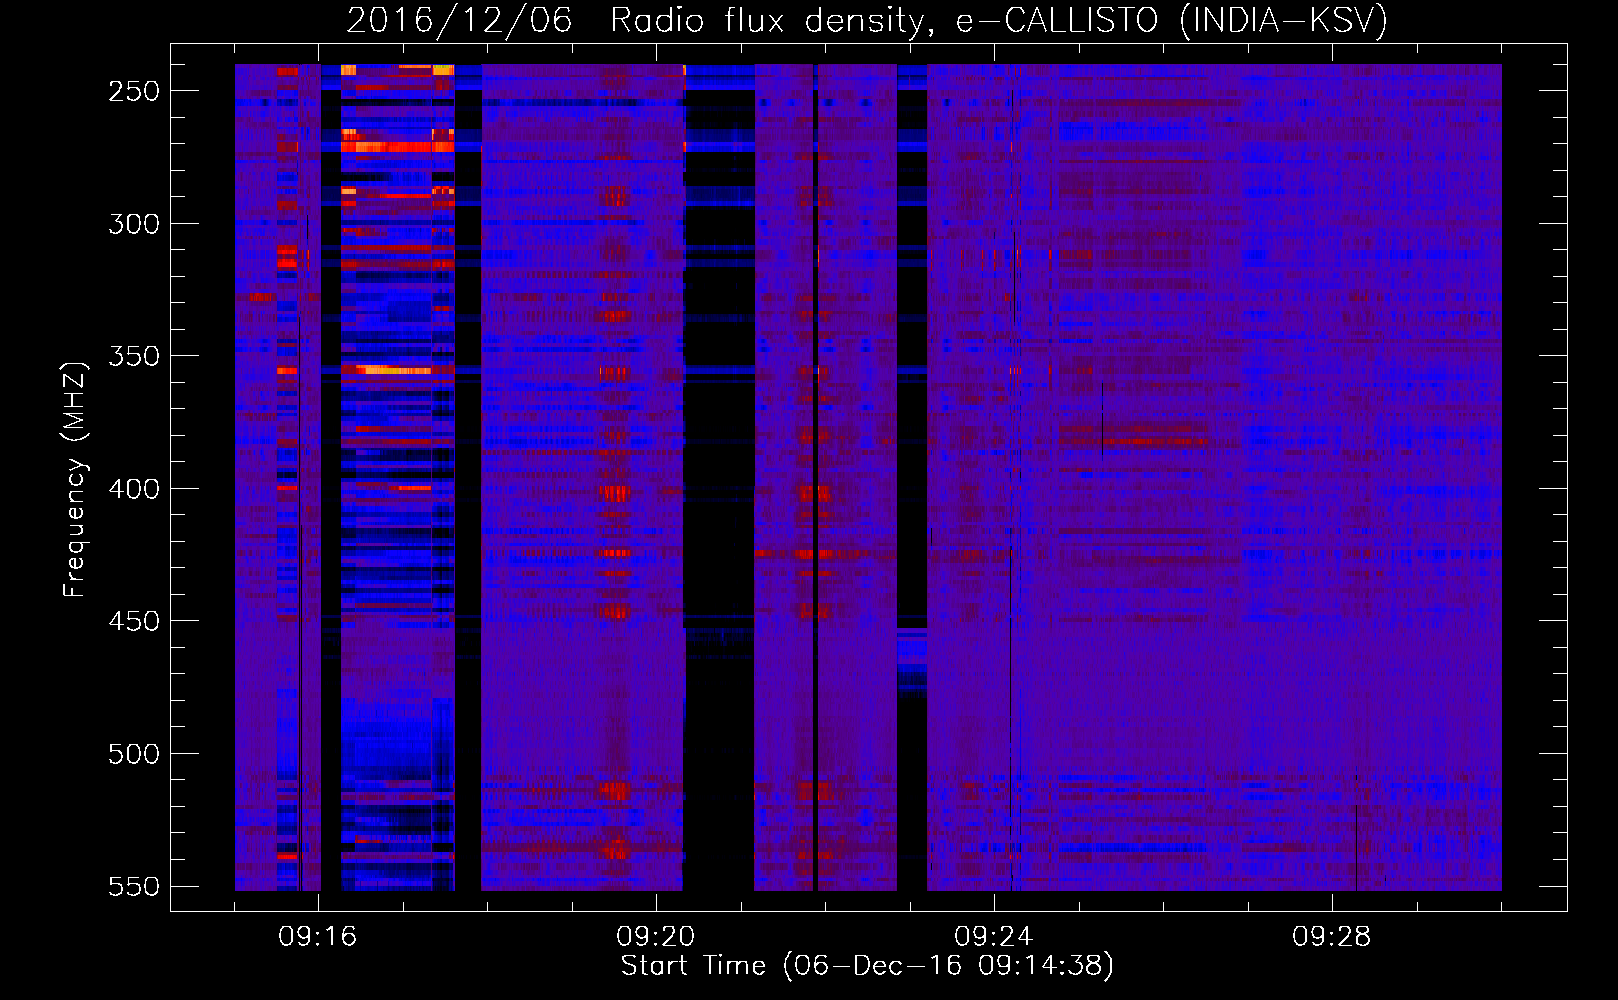Viewport: 1618px width, 1000px height.
Task: Click the "Start Time (06-Dec-16 09:14:38)" axis label
Action: (x=867, y=966)
